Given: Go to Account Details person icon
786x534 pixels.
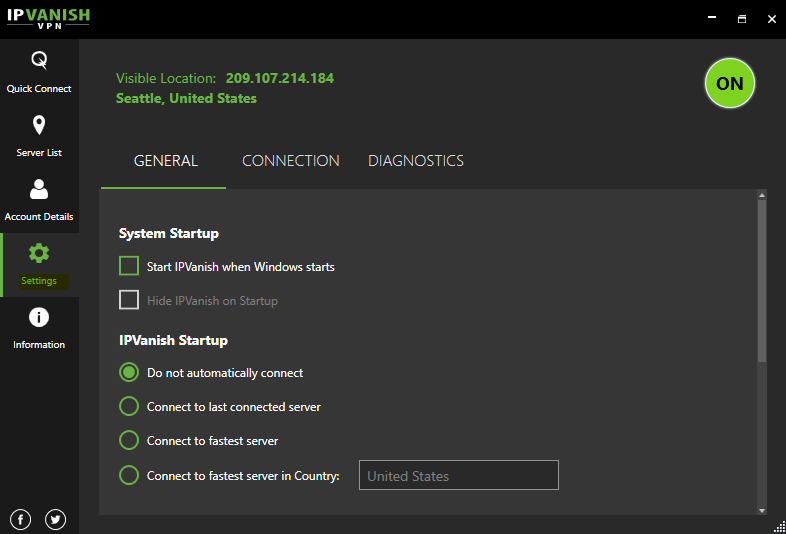Looking at the screenshot, I should pyautogui.click(x=39, y=189).
